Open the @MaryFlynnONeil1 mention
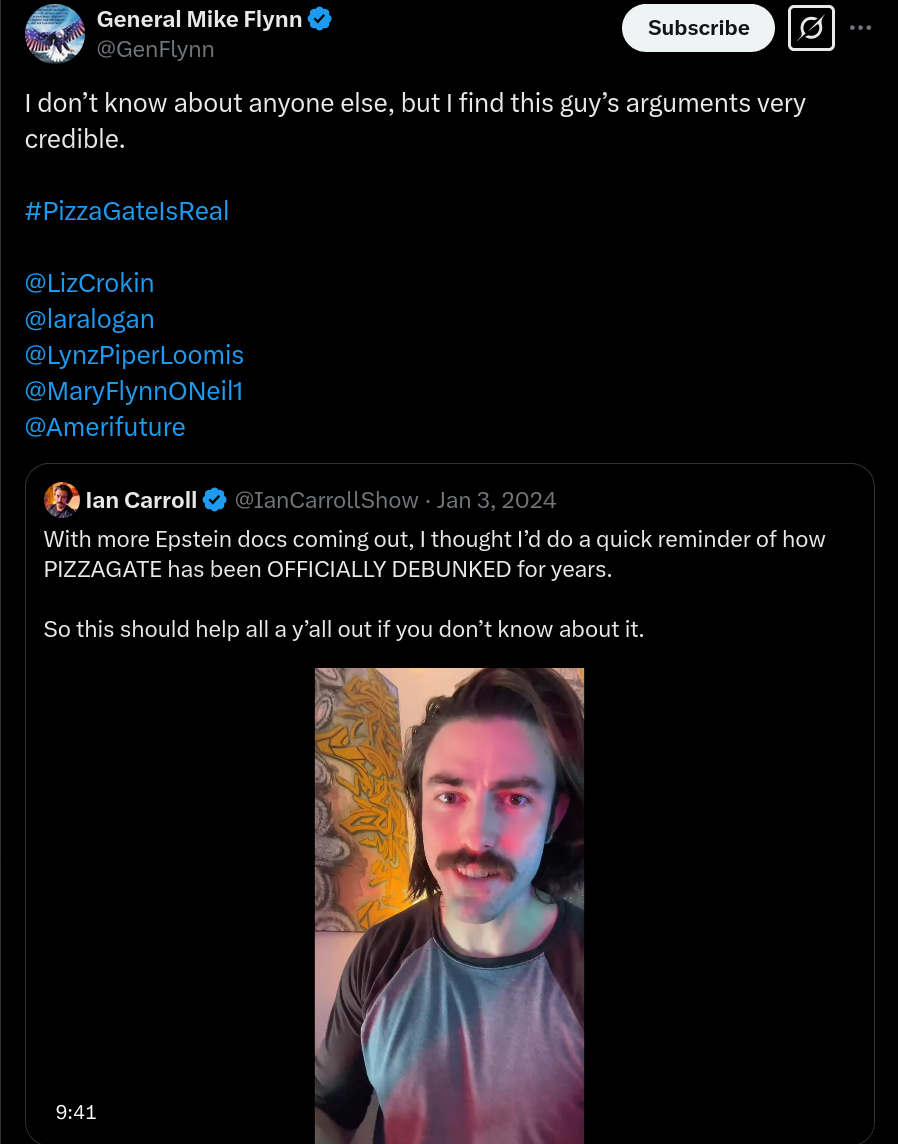This screenshot has width=898, height=1144. [134, 391]
